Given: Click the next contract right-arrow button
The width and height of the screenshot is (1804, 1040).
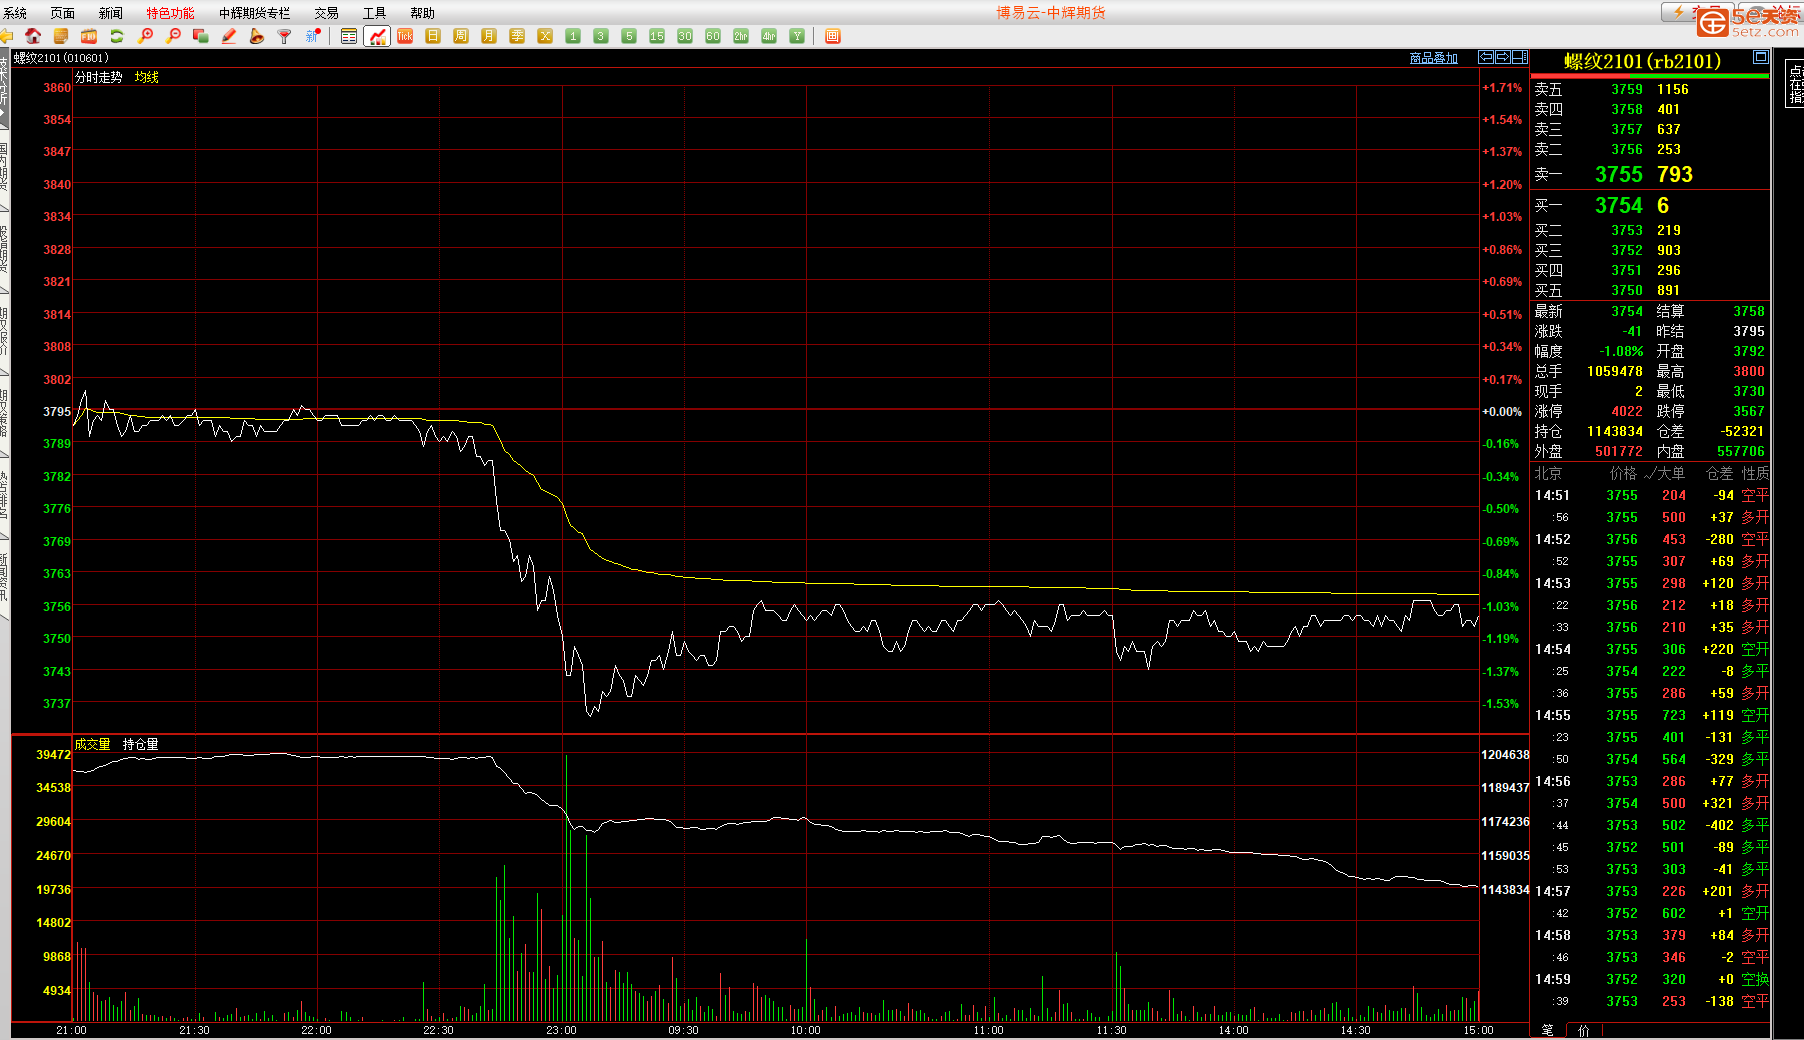Looking at the screenshot, I should coord(1503,57).
